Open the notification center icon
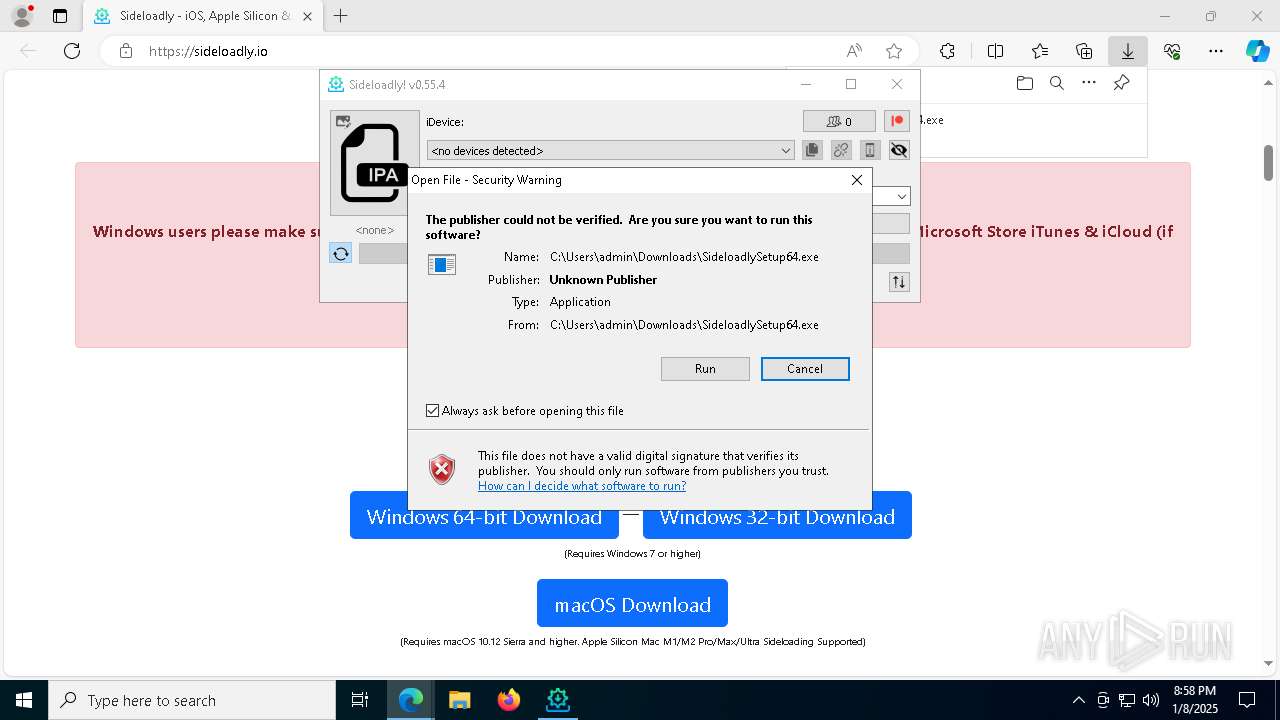The height and width of the screenshot is (720, 1280). pyautogui.click(x=1247, y=700)
